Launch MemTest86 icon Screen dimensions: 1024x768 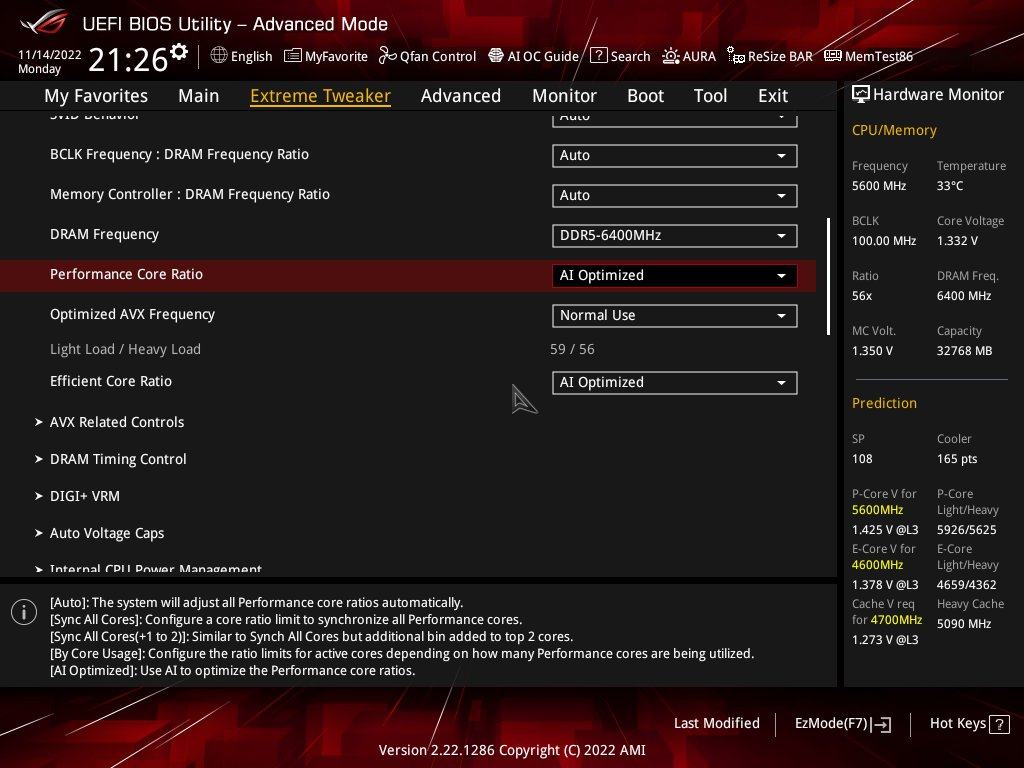click(833, 56)
